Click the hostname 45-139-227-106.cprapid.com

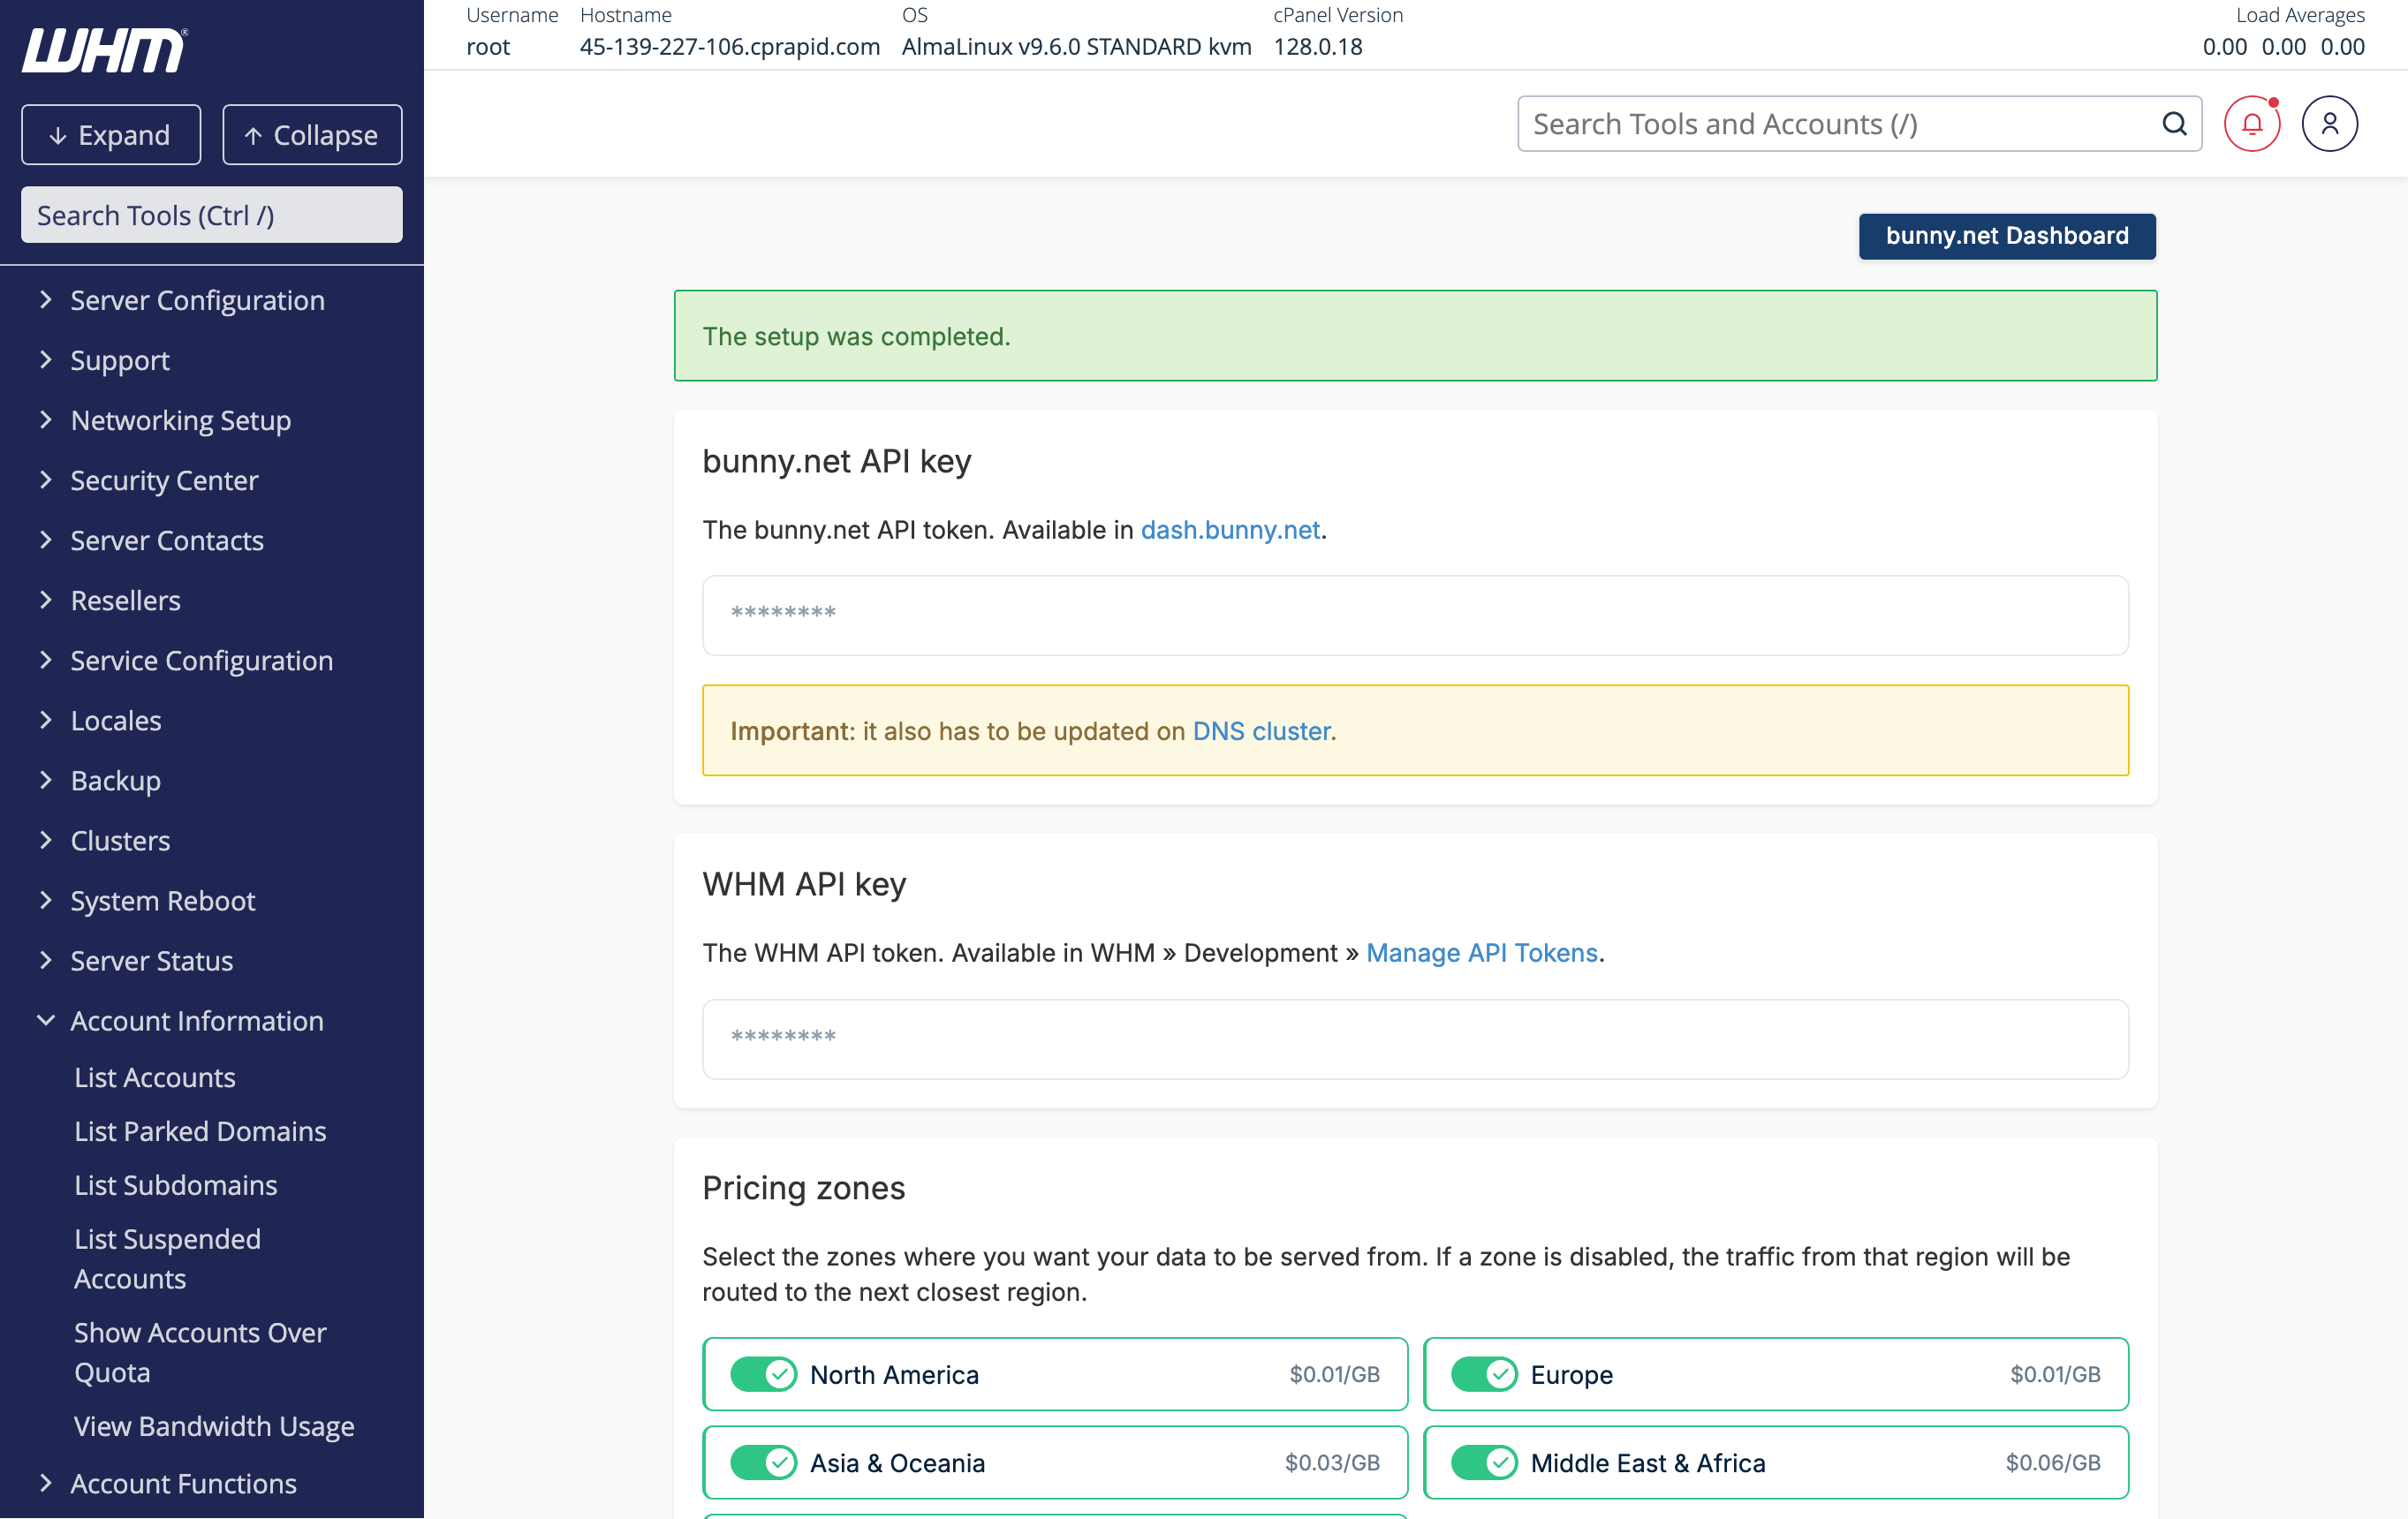(730, 47)
